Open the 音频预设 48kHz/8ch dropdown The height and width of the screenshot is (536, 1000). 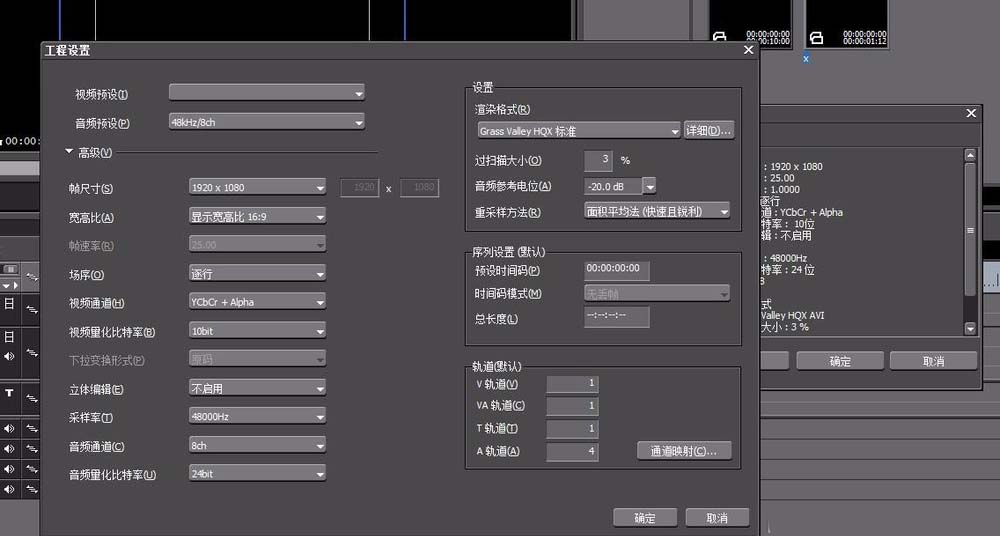[x=267, y=122]
